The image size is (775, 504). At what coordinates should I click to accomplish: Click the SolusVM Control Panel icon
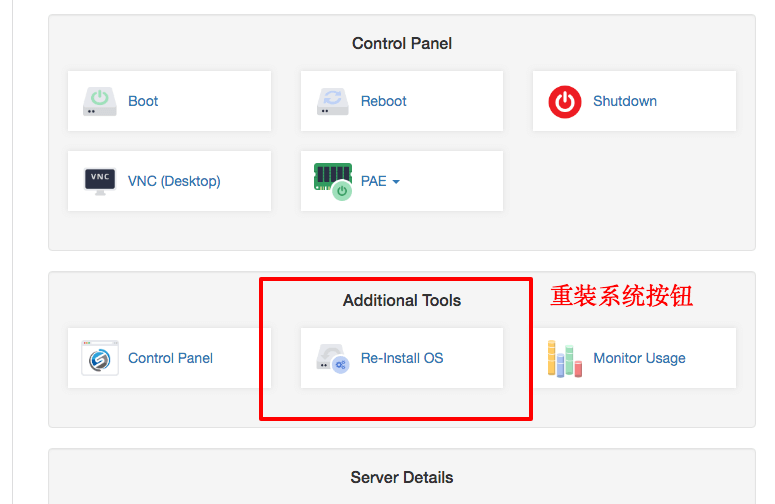click(100, 358)
